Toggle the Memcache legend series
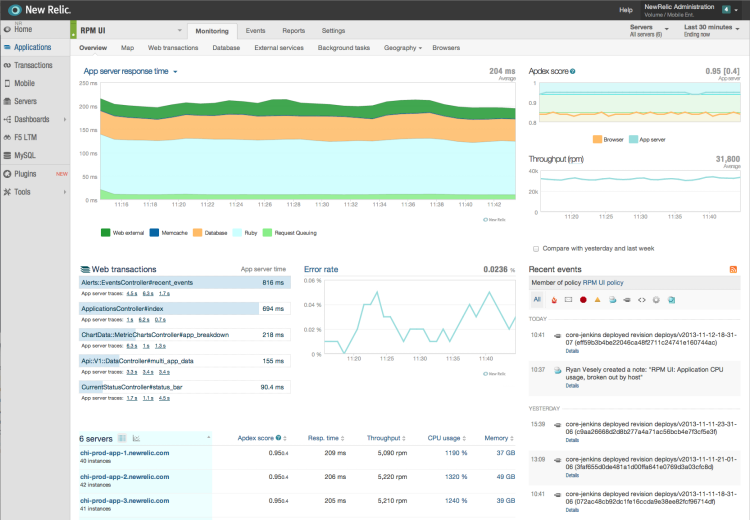Screen dimensions: 750x520 click(x=169, y=233)
